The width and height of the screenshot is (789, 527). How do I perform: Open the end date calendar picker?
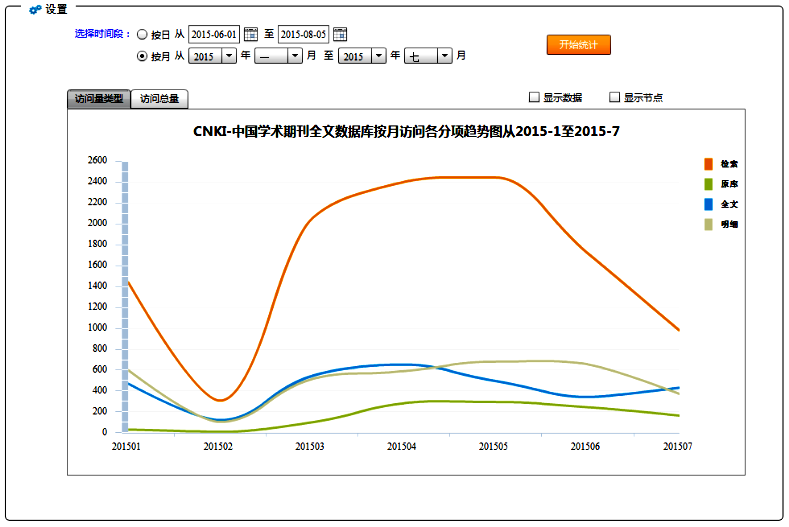[340, 34]
